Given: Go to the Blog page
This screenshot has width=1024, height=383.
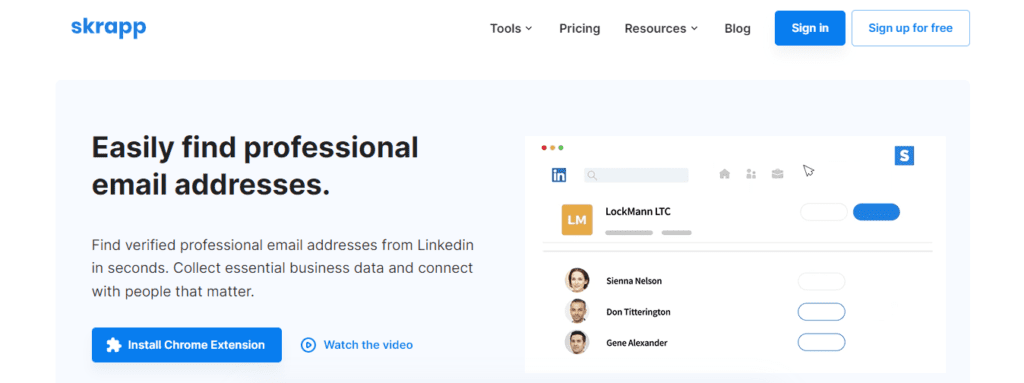Looking at the screenshot, I should (x=737, y=29).
